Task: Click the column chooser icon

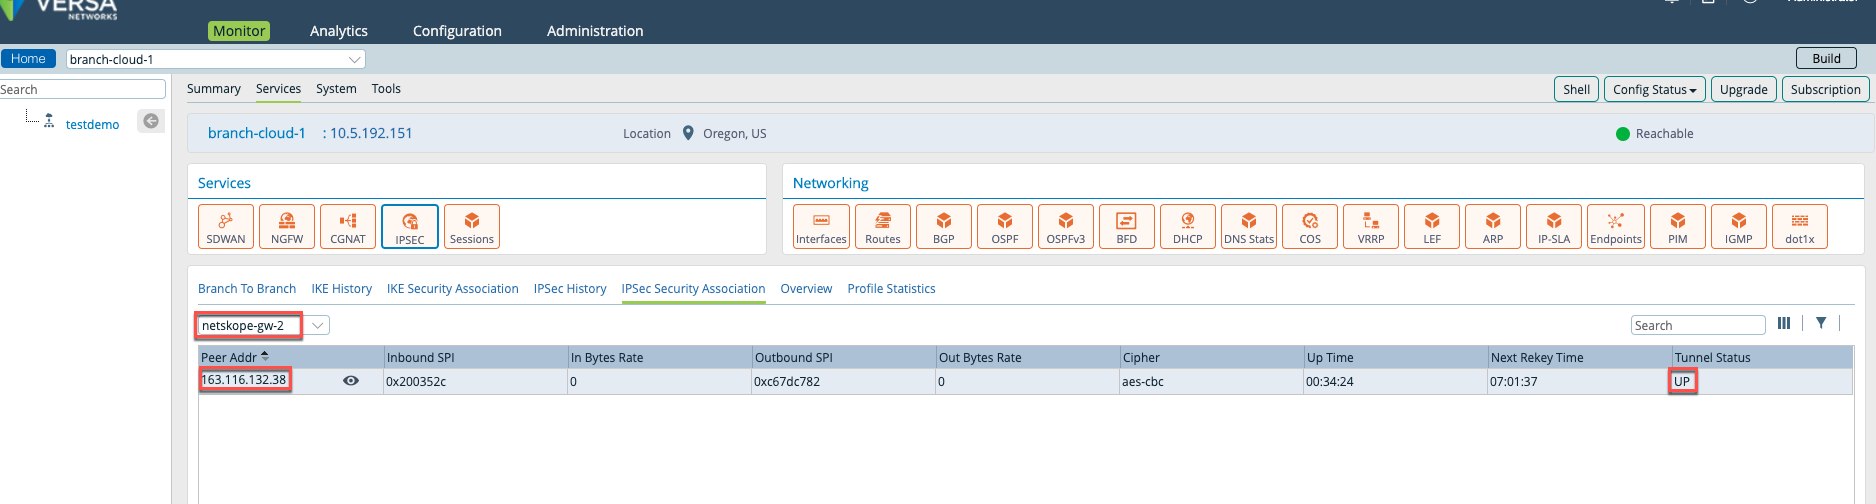Action: [x=1784, y=323]
